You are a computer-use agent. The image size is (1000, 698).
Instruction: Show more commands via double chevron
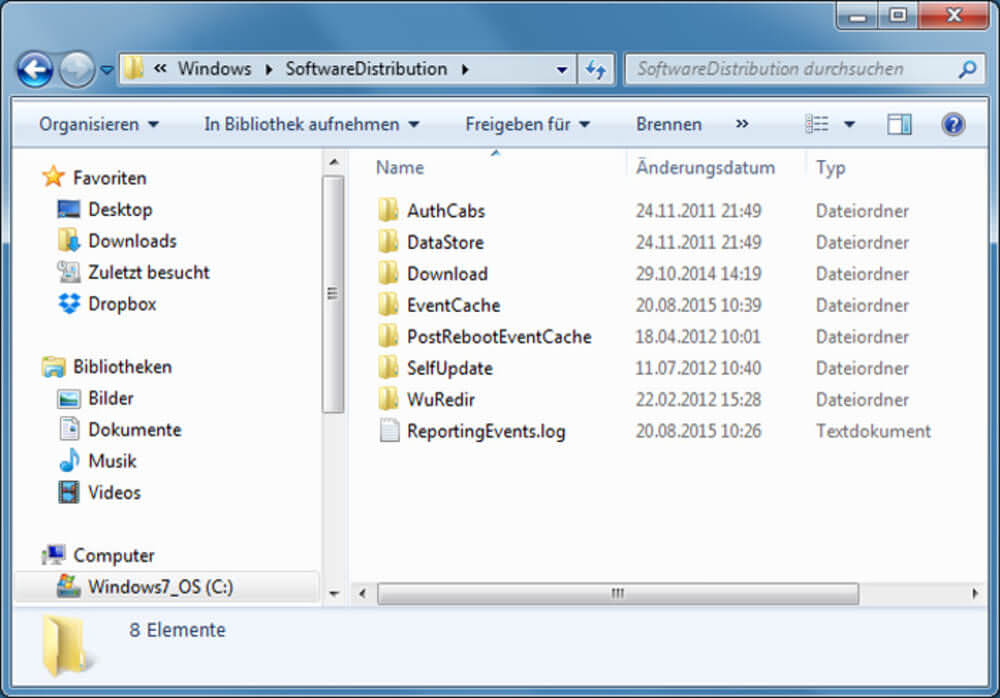pos(742,124)
